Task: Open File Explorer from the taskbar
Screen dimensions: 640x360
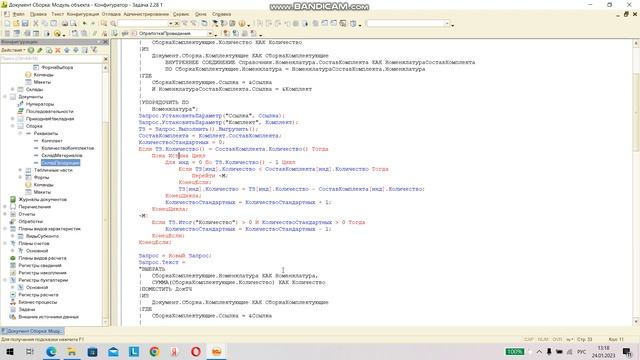Action: coord(72,351)
